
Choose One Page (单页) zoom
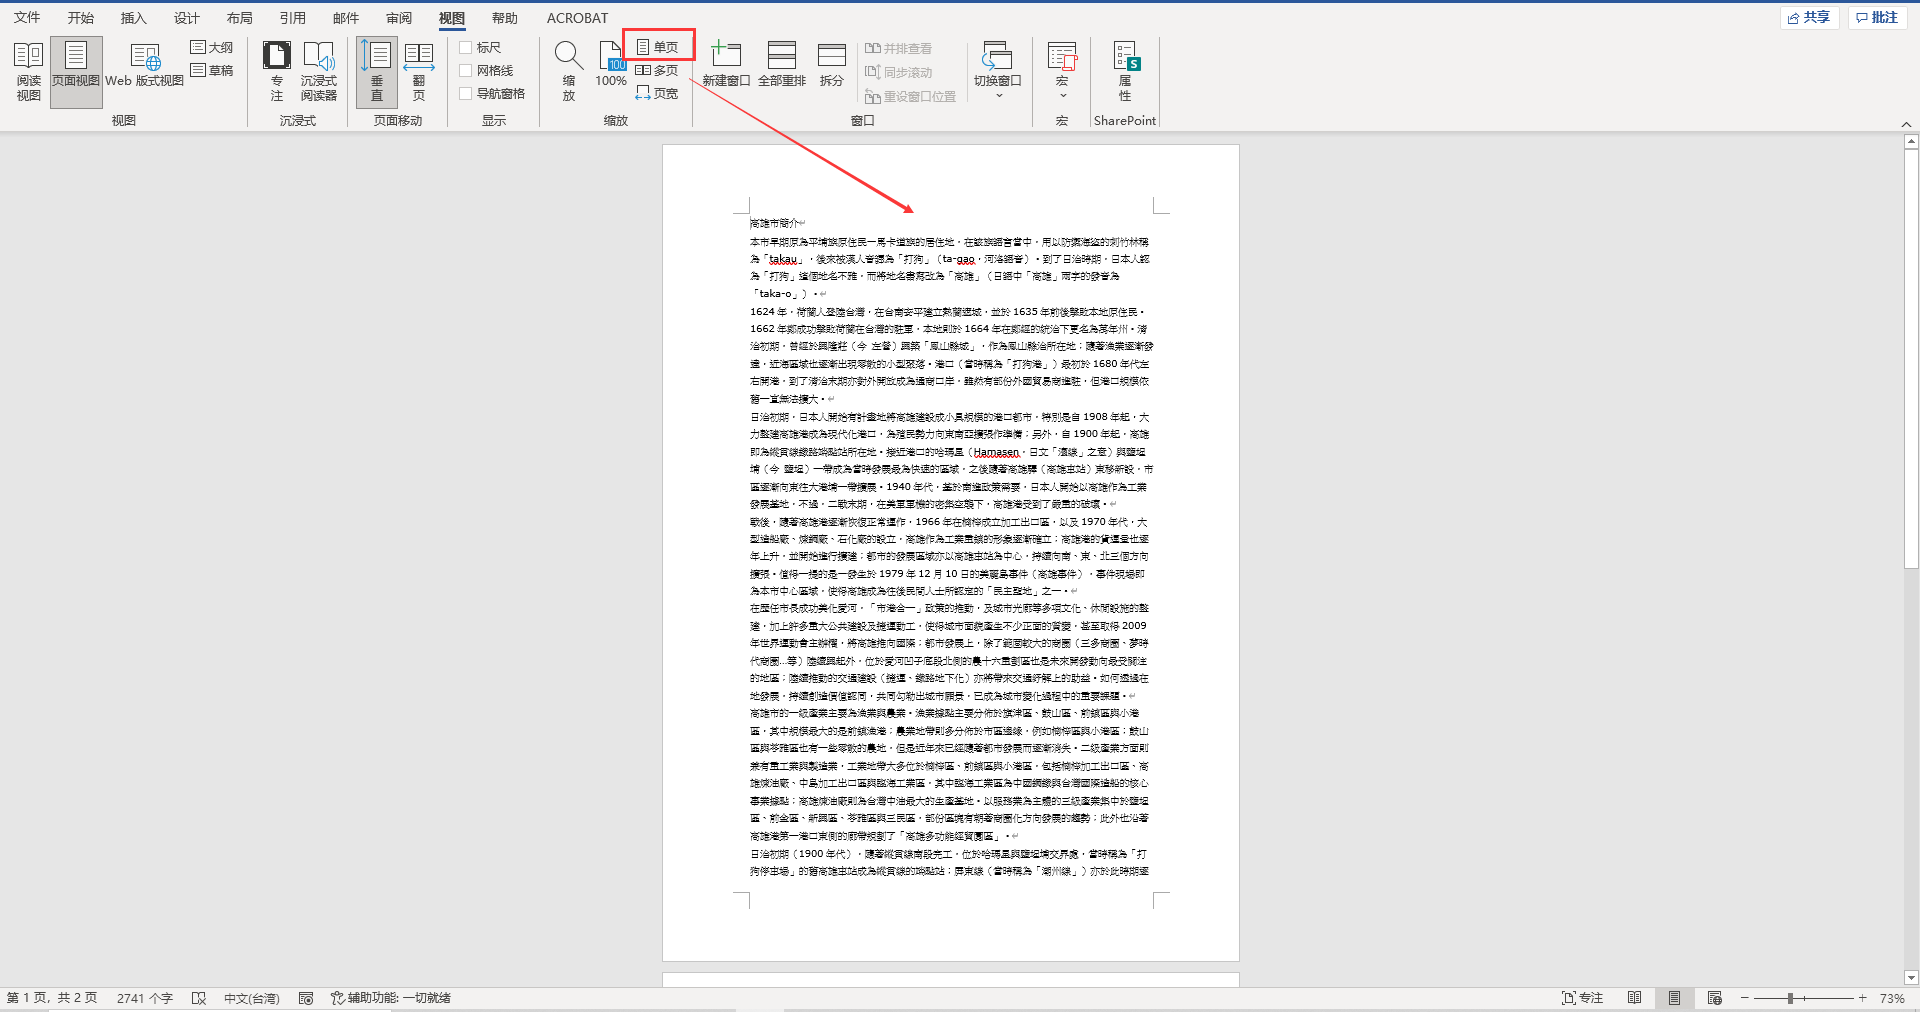click(x=658, y=47)
